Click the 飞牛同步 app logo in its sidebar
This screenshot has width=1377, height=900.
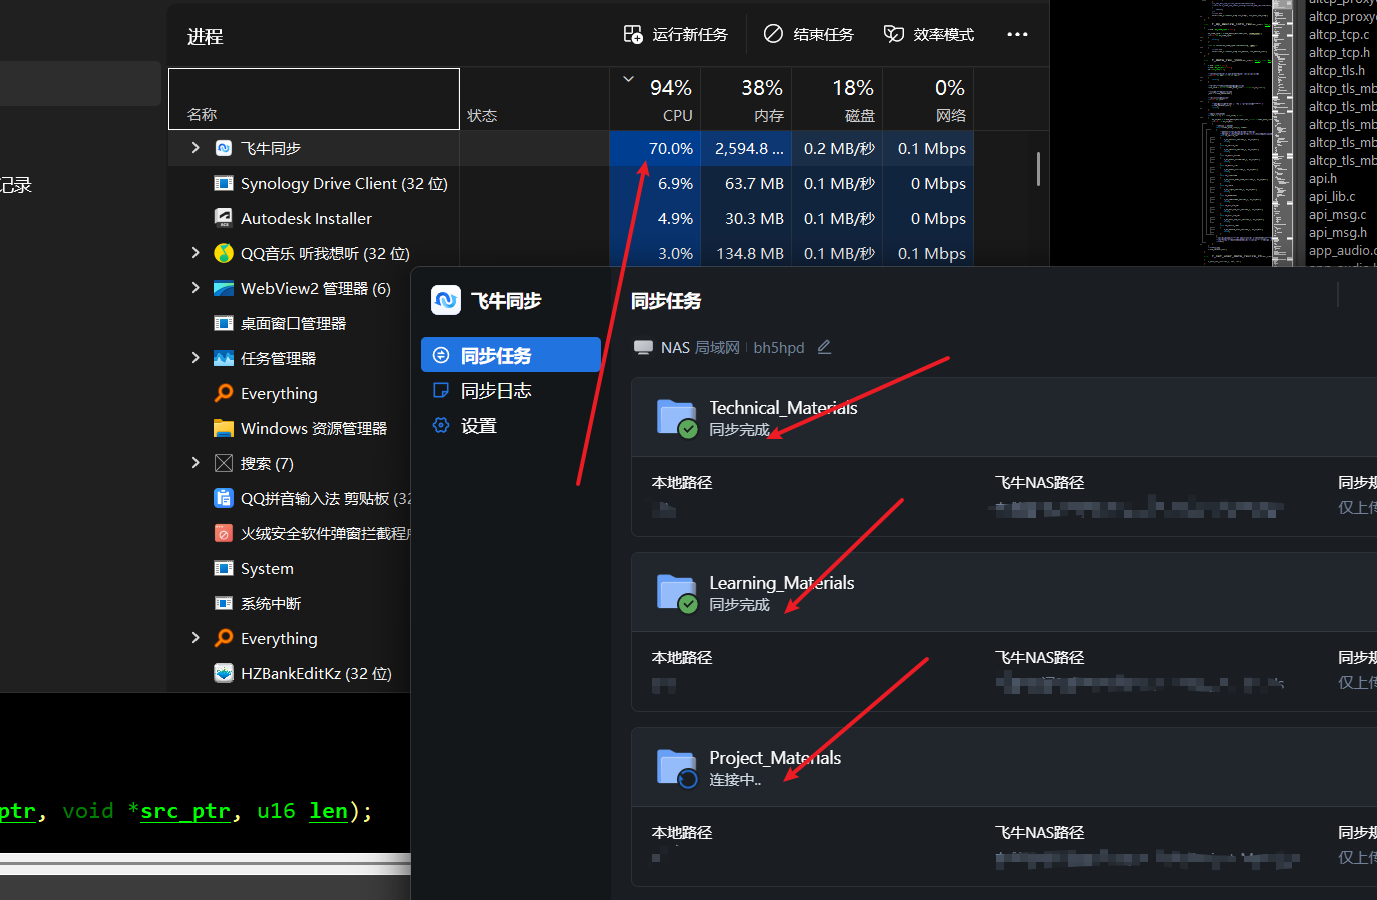click(446, 300)
